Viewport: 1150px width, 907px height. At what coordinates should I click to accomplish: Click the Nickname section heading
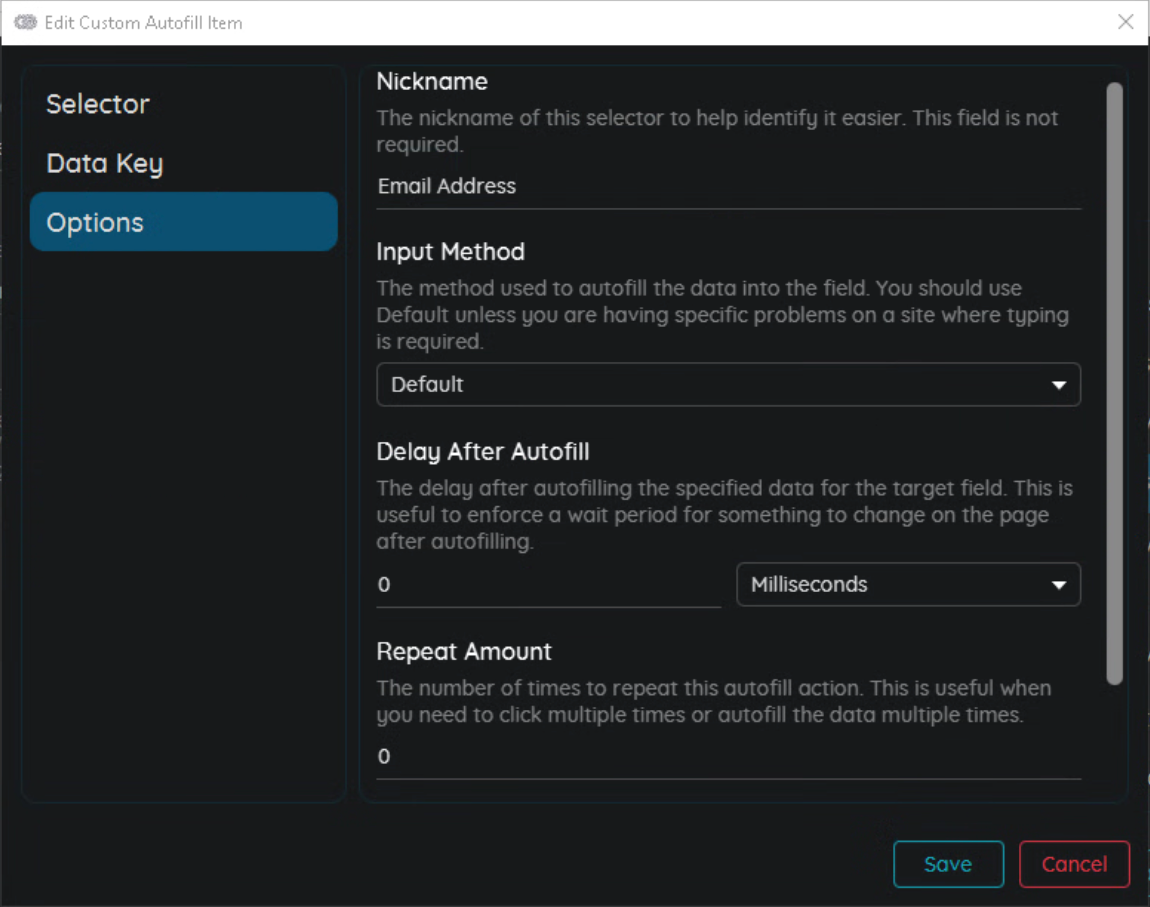click(432, 82)
